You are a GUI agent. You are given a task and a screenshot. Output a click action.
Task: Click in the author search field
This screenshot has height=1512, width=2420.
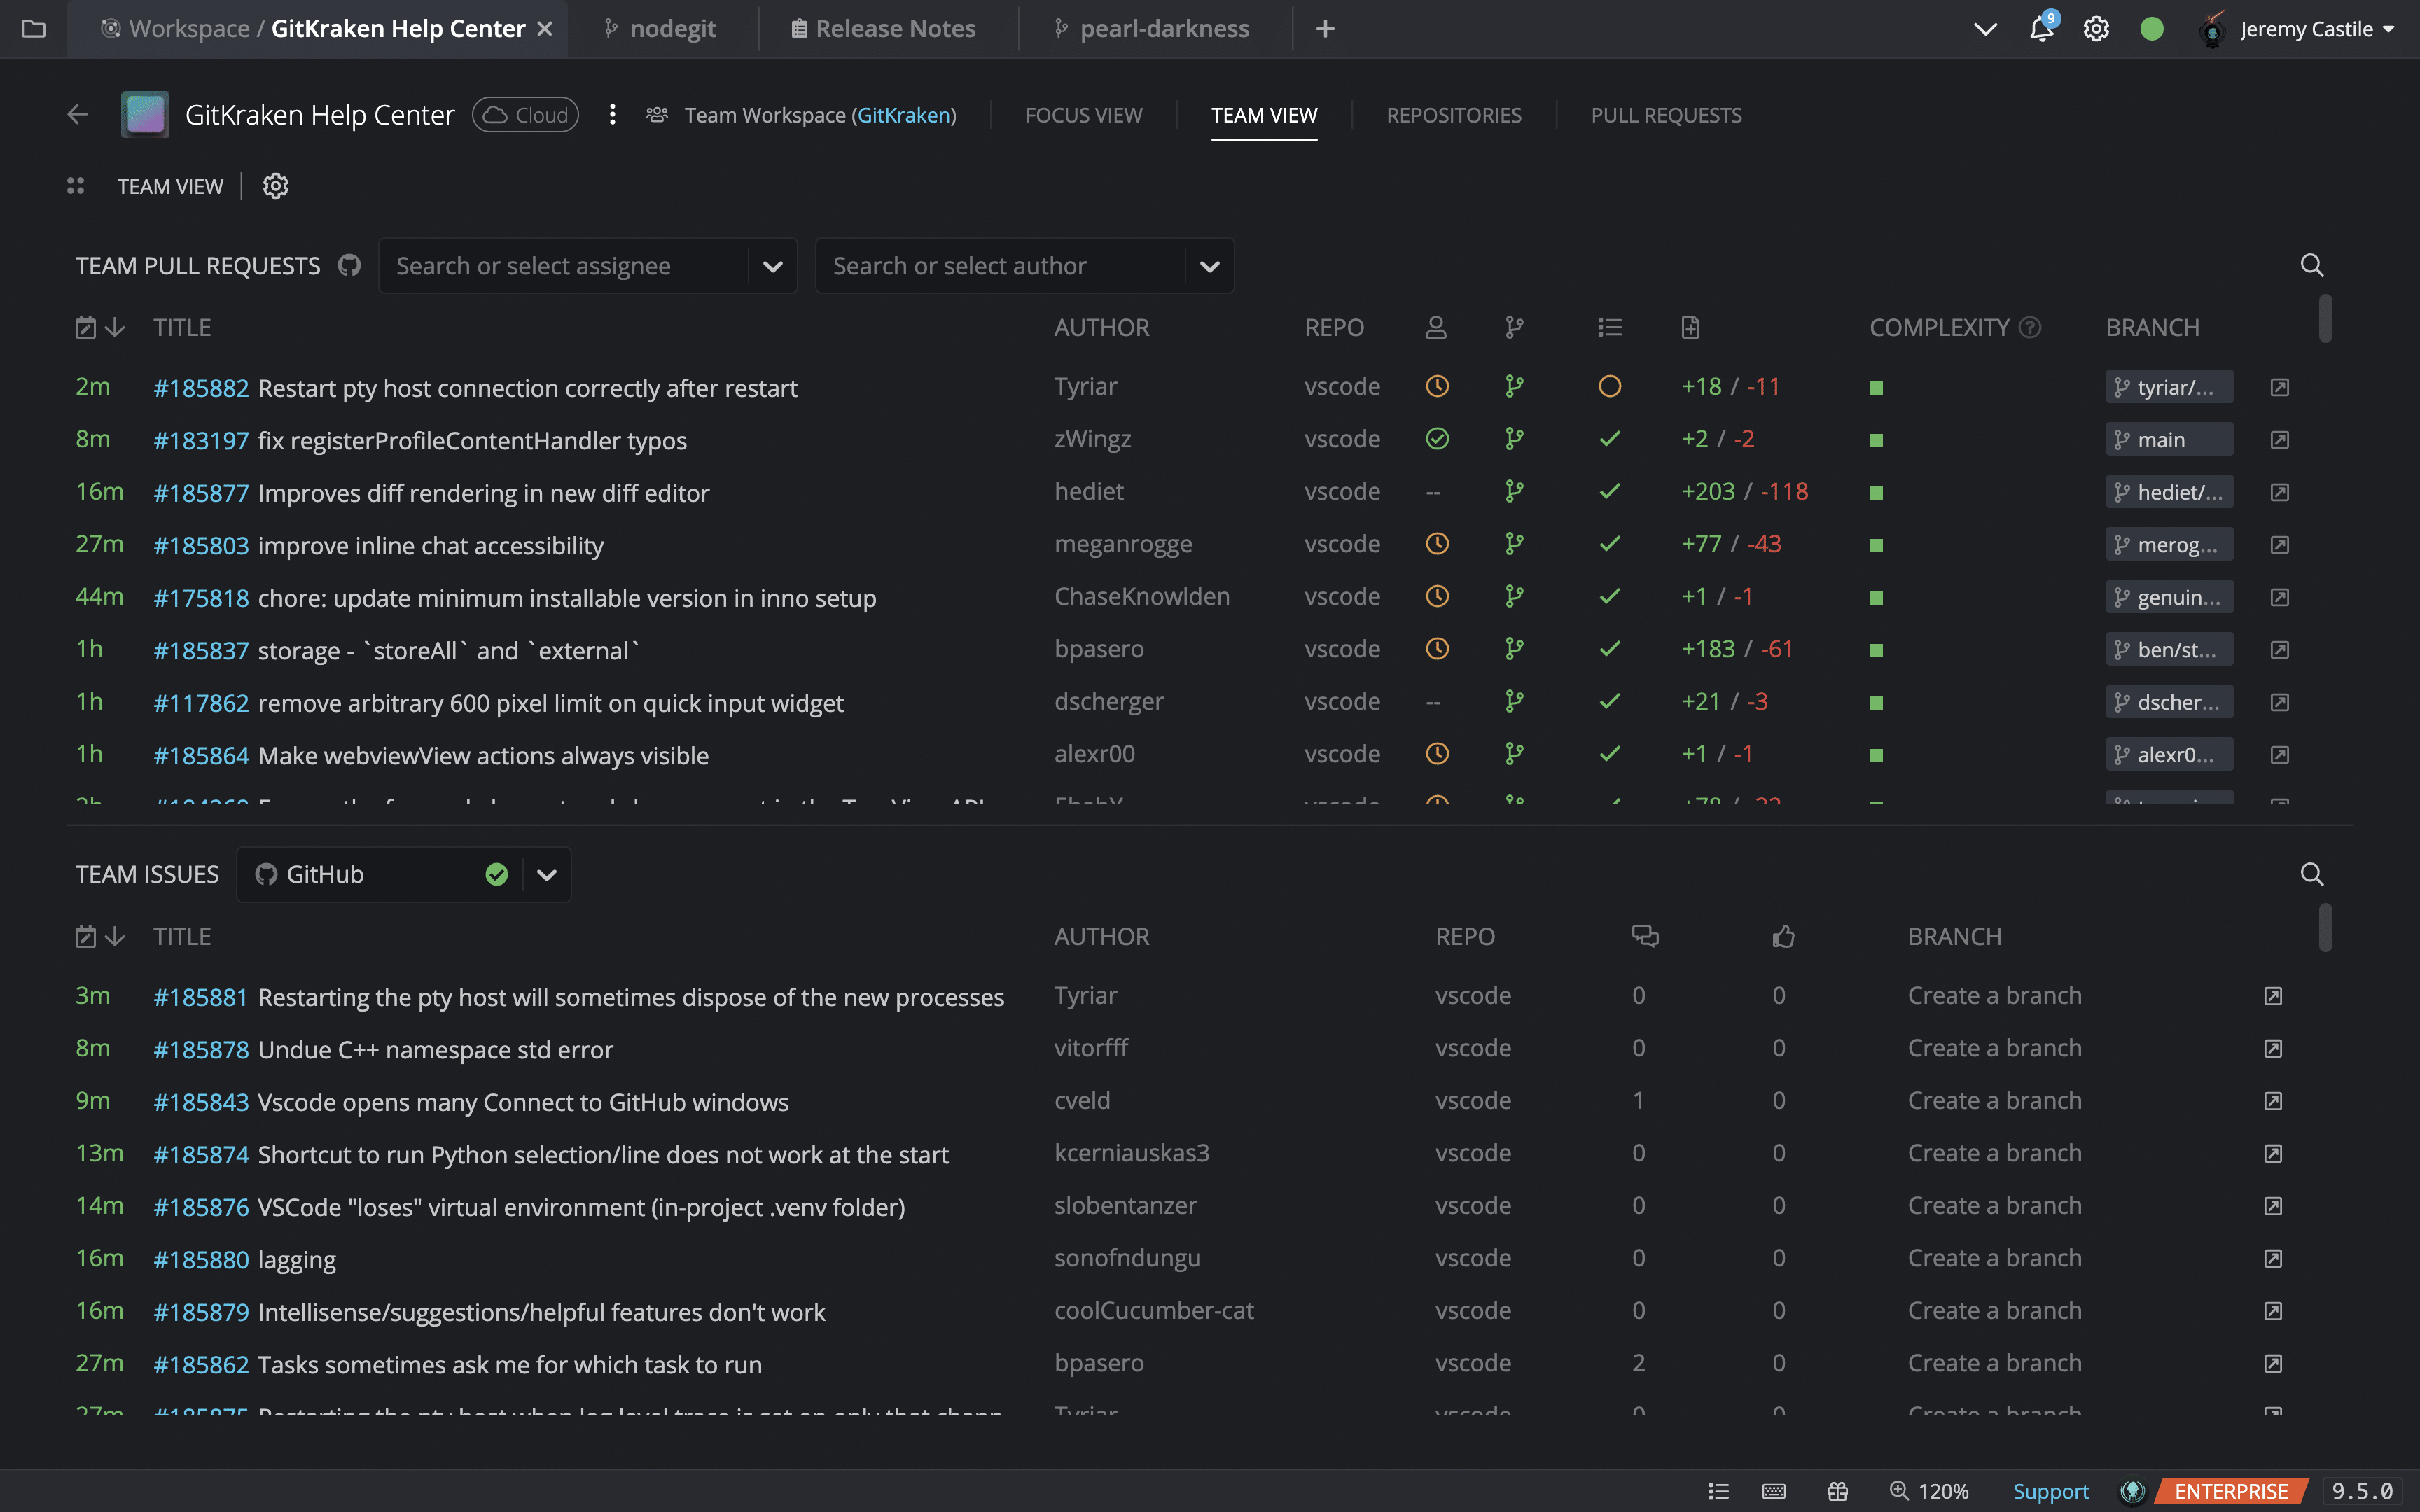[1000, 266]
